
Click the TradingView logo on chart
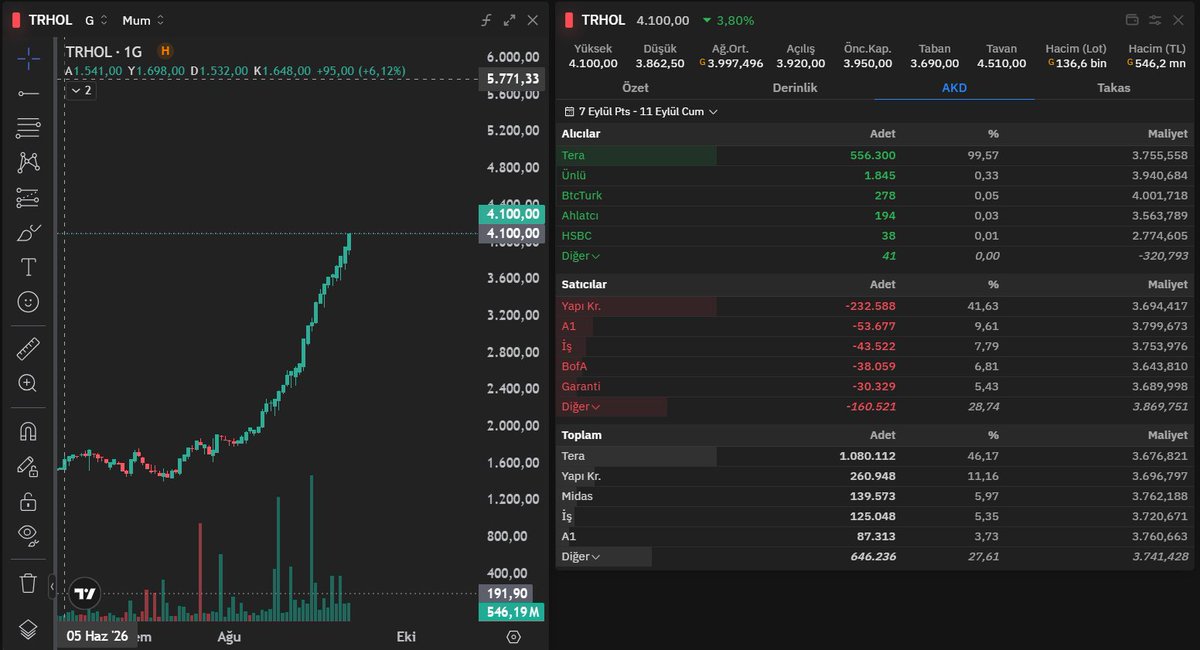(86, 593)
